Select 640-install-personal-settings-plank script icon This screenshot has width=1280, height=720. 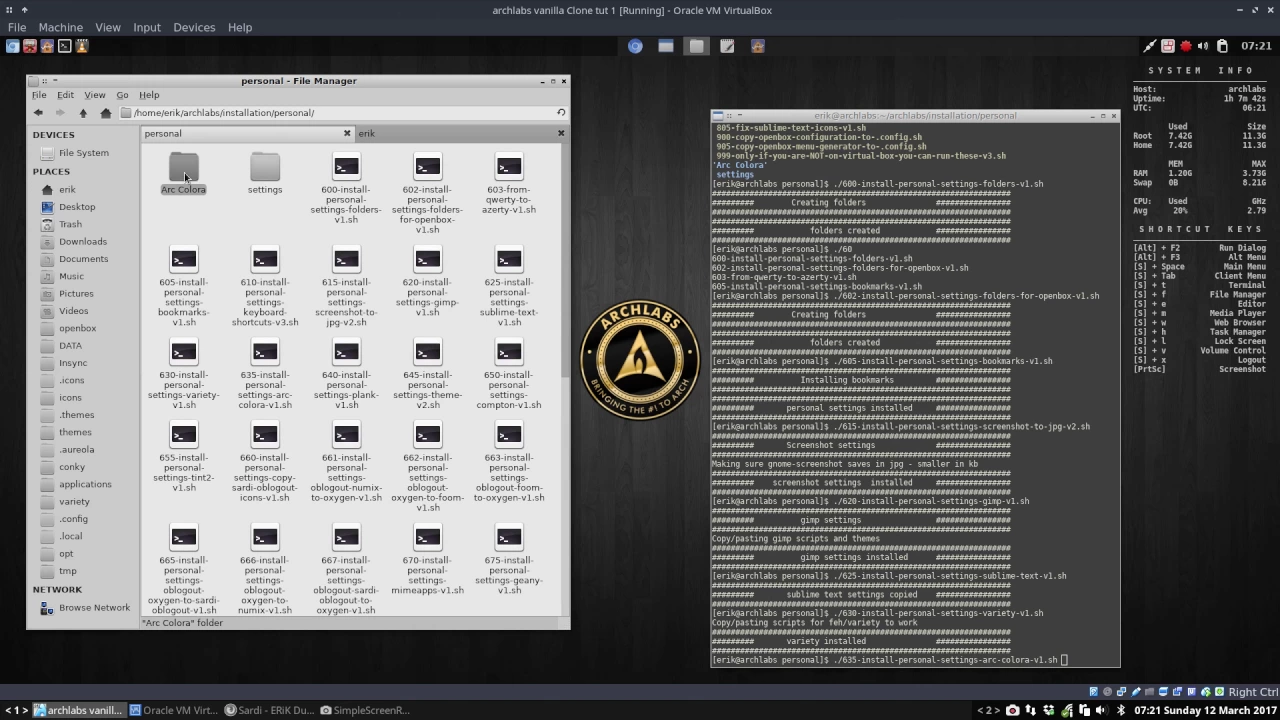pos(346,352)
